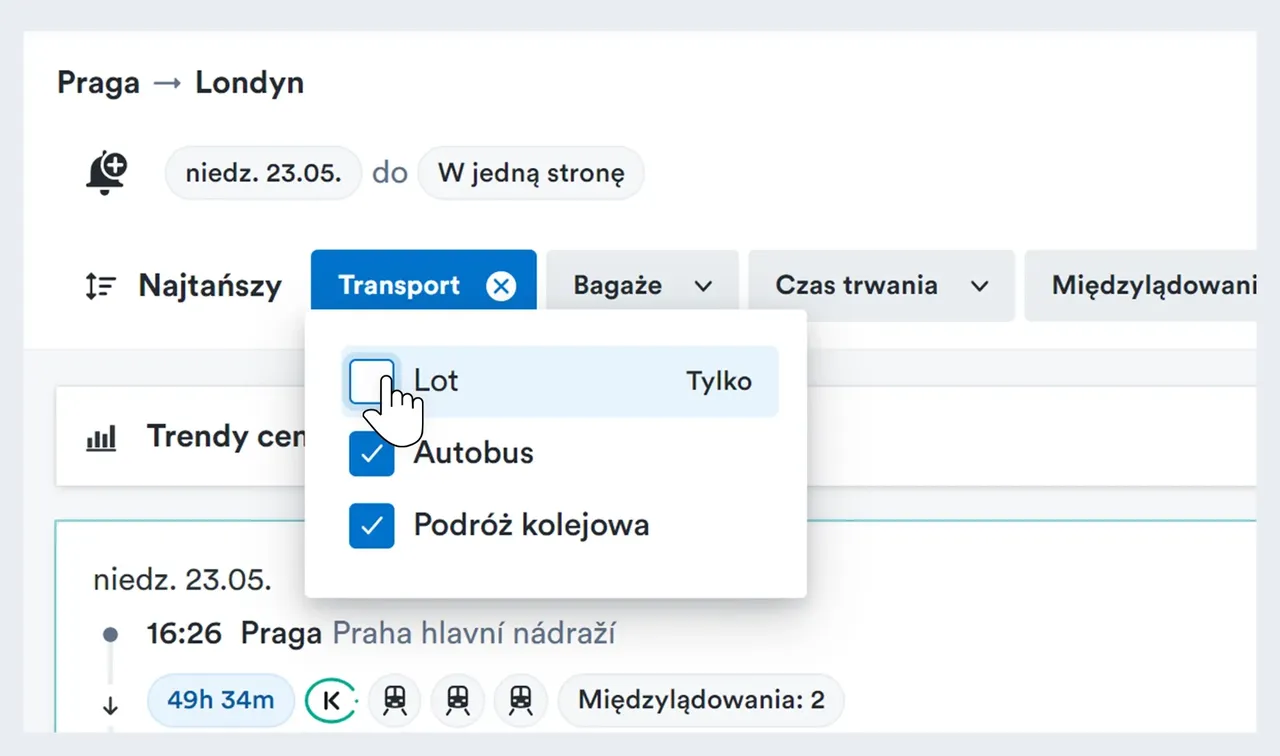Click the 16:26 departure time
Viewport: 1280px width, 756px height.
click(184, 633)
